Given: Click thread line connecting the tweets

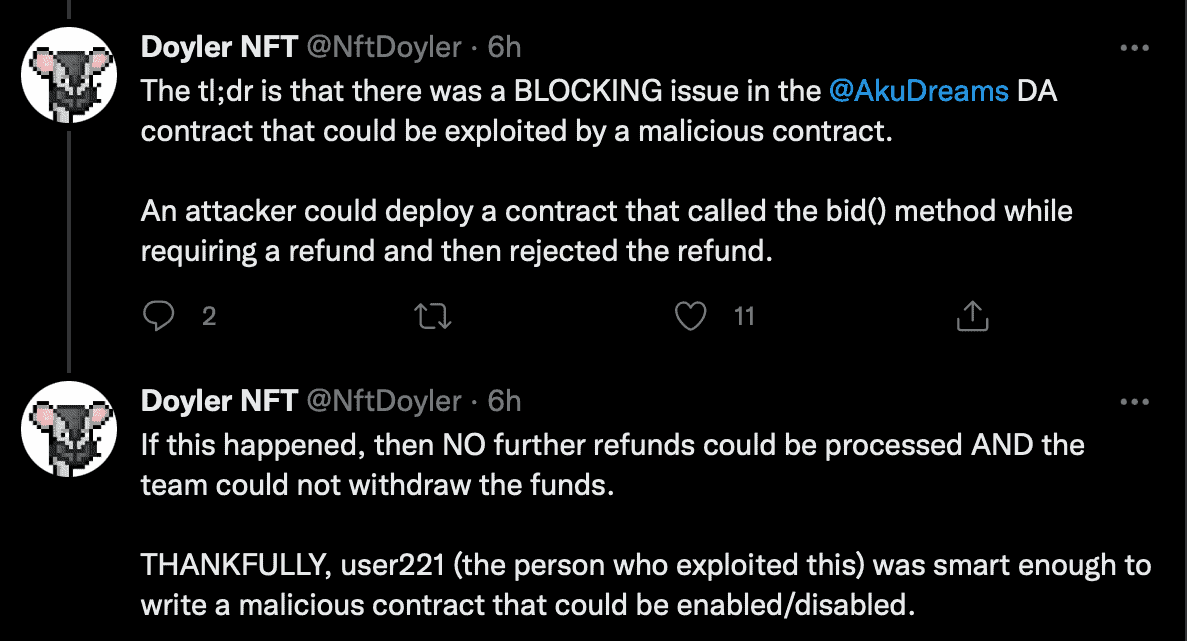Looking at the screenshot, I should 69,251.
